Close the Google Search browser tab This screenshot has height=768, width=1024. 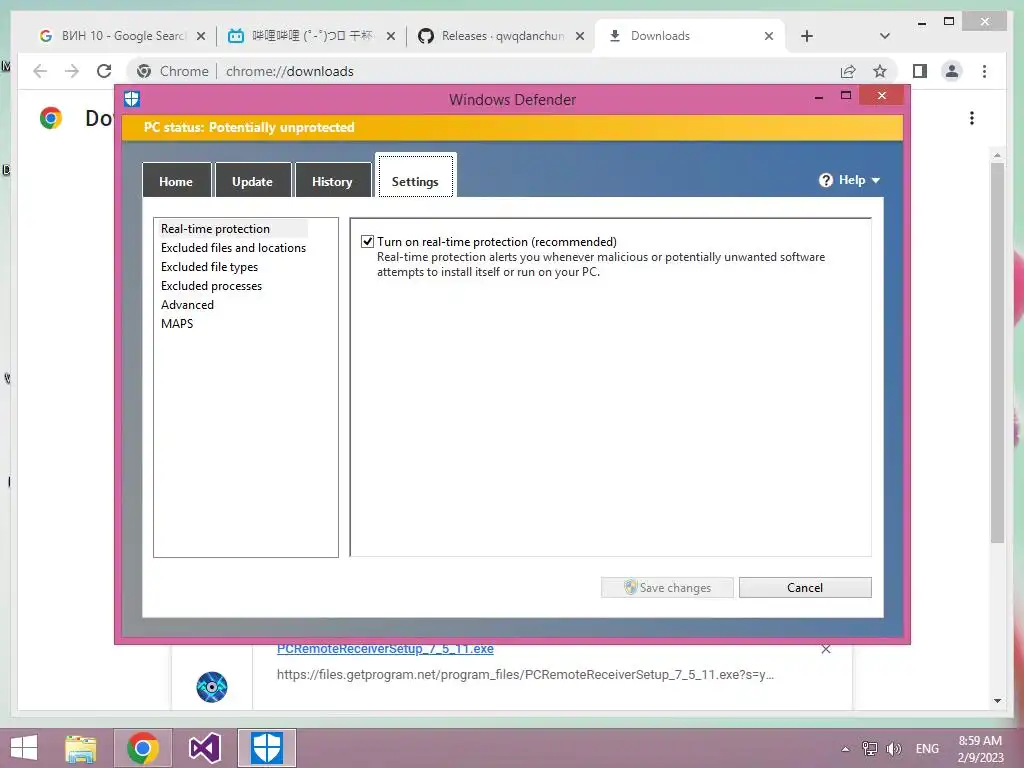click(x=201, y=37)
